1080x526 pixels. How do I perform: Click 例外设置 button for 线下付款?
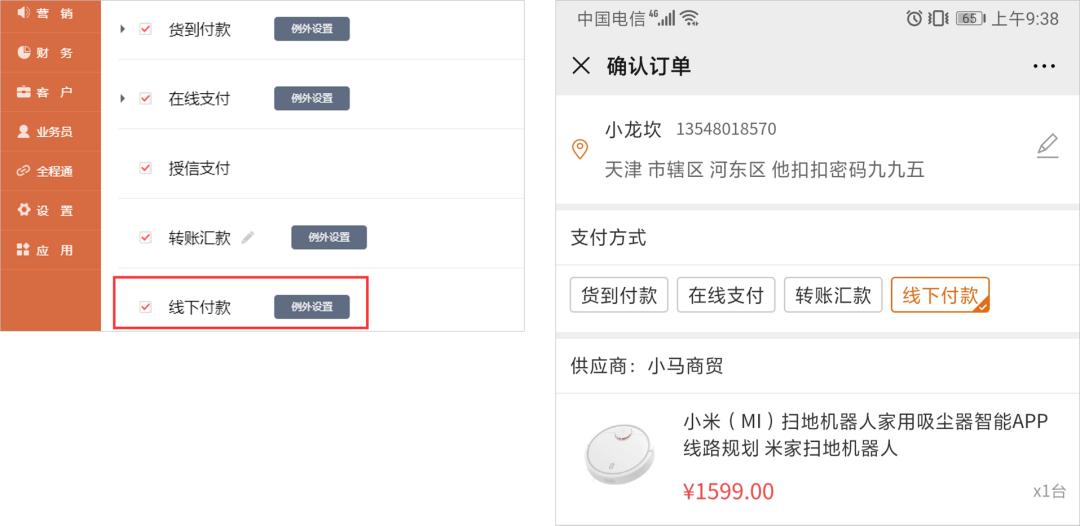312,307
